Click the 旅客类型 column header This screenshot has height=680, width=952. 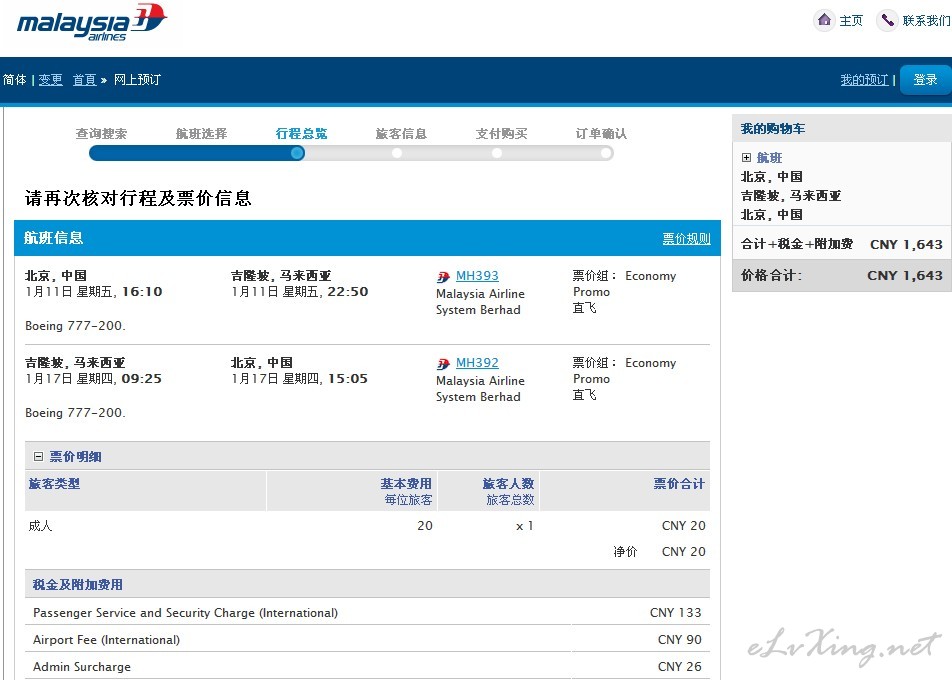click(54, 484)
